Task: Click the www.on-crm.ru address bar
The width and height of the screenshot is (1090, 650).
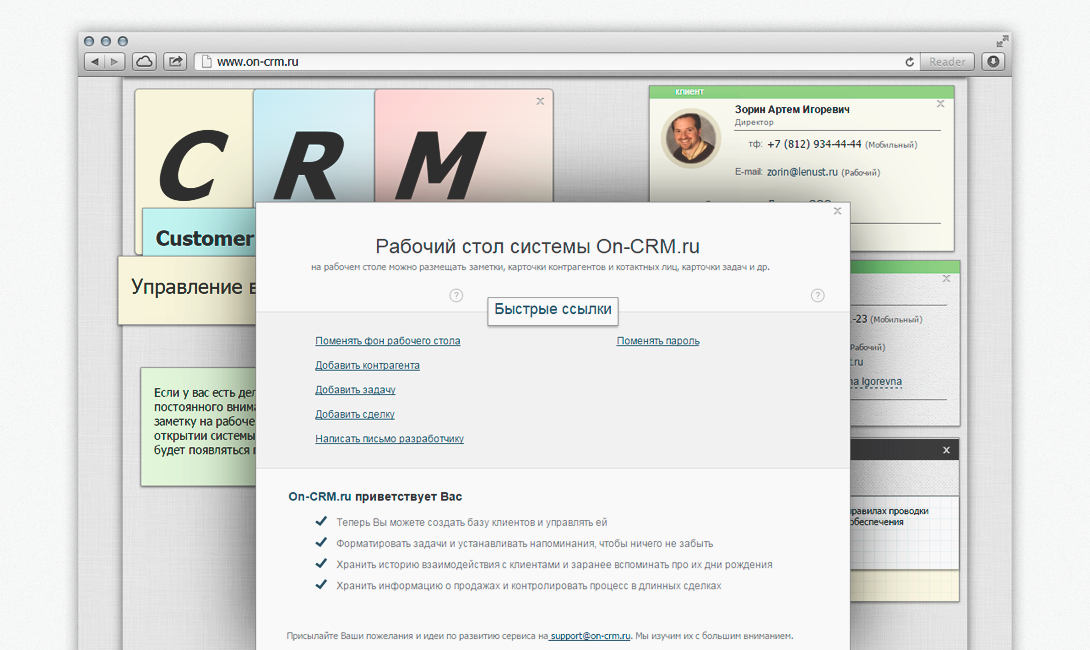Action: [x=556, y=62]
